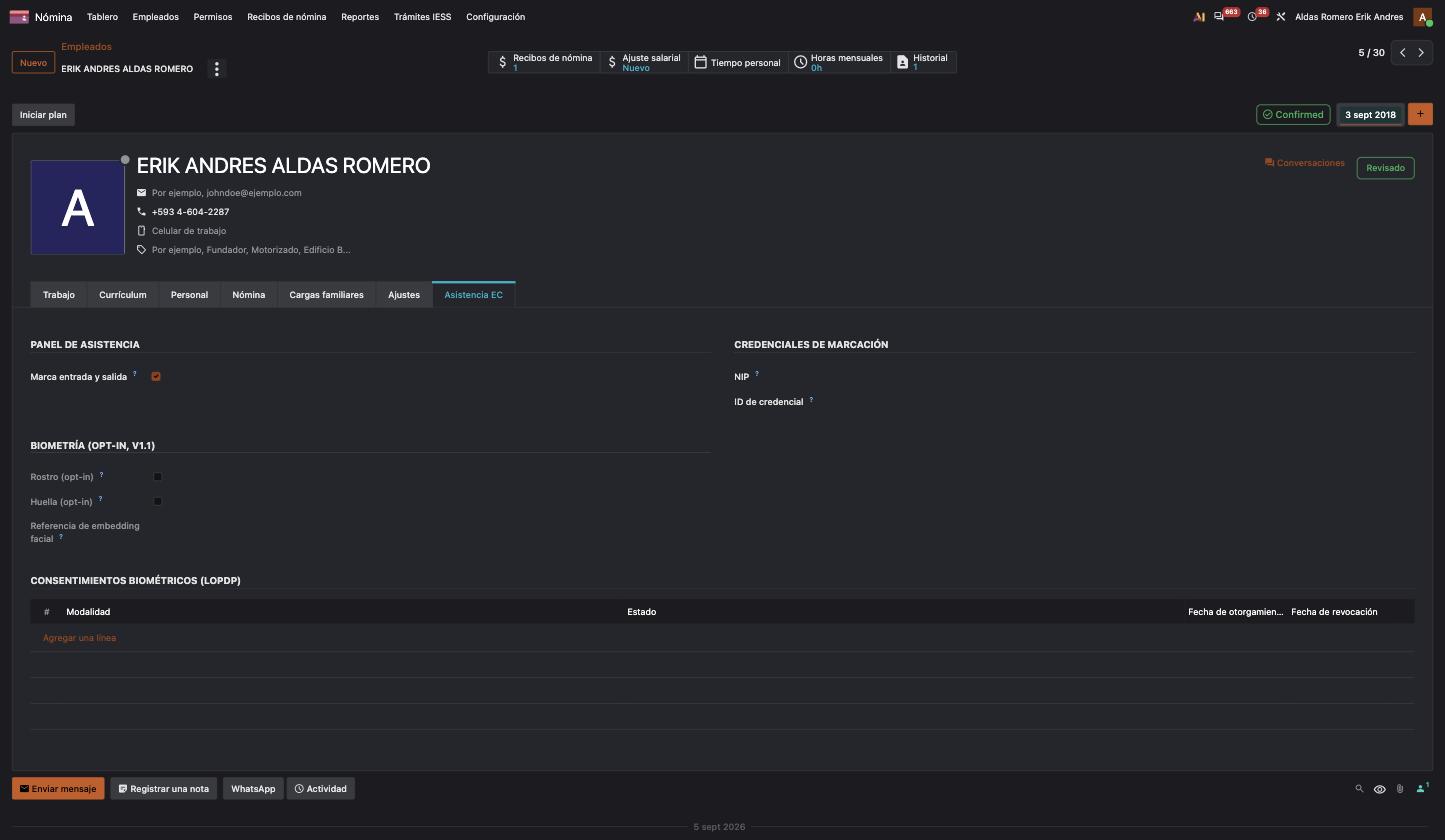Open the Permisos menu

coord(213,17)
